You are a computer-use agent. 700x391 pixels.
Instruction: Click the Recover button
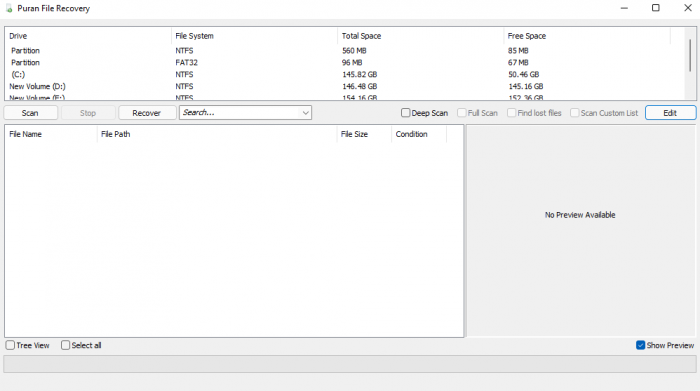tap(146, 113)
